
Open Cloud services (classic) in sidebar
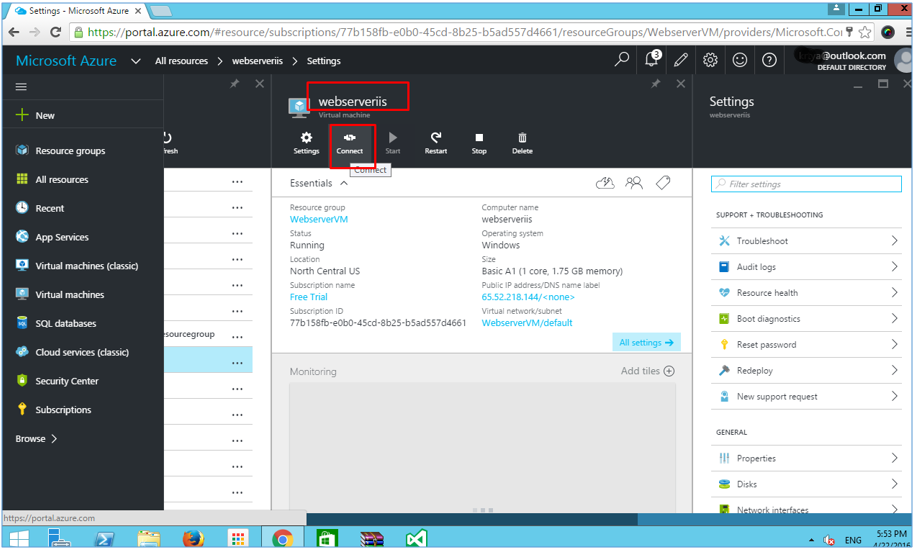pyautogui.click(x=83, y=352)
